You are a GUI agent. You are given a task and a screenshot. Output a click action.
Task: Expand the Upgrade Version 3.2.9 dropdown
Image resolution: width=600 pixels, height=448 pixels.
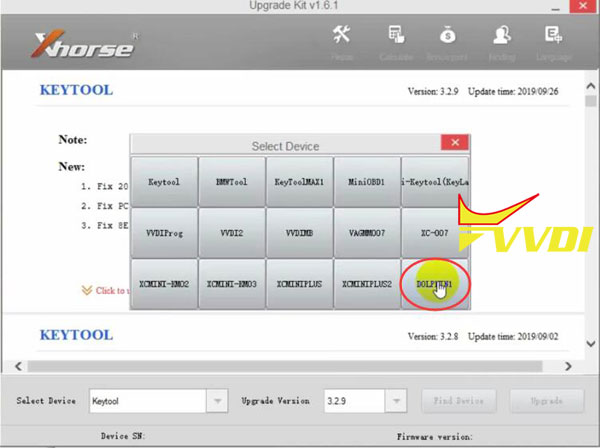pyautogui.click(x=396, y=401)
